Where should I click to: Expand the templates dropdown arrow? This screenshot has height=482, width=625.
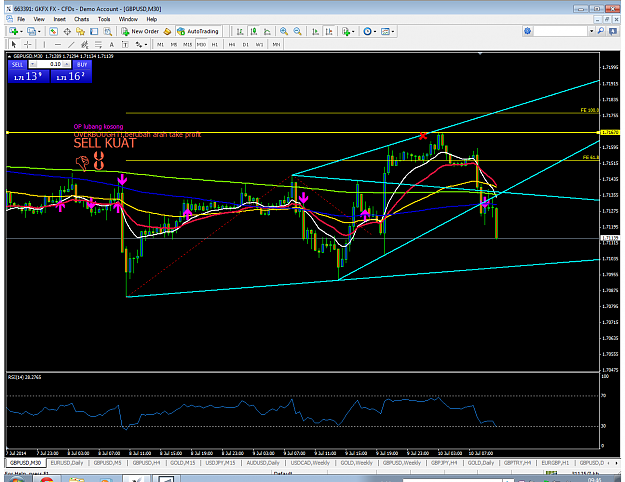tap(393, 31)
